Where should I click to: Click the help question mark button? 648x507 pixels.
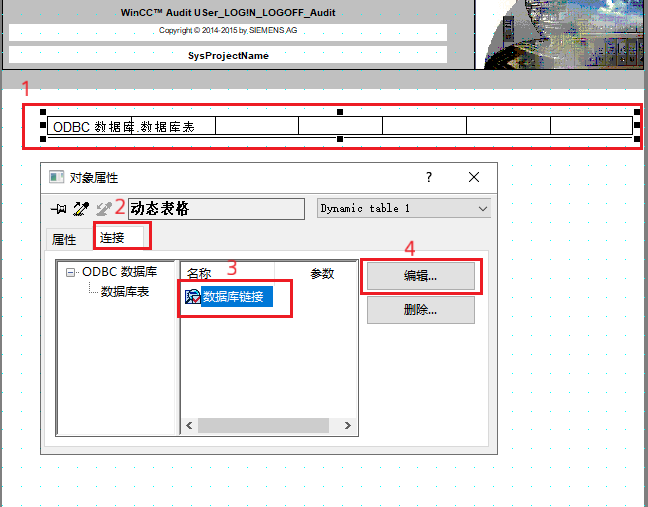(429, 177)
